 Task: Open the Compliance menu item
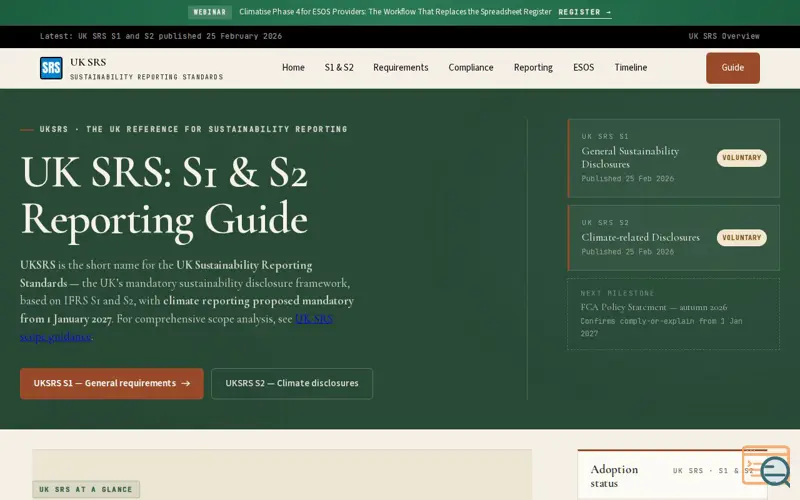(x=471, y=67)
